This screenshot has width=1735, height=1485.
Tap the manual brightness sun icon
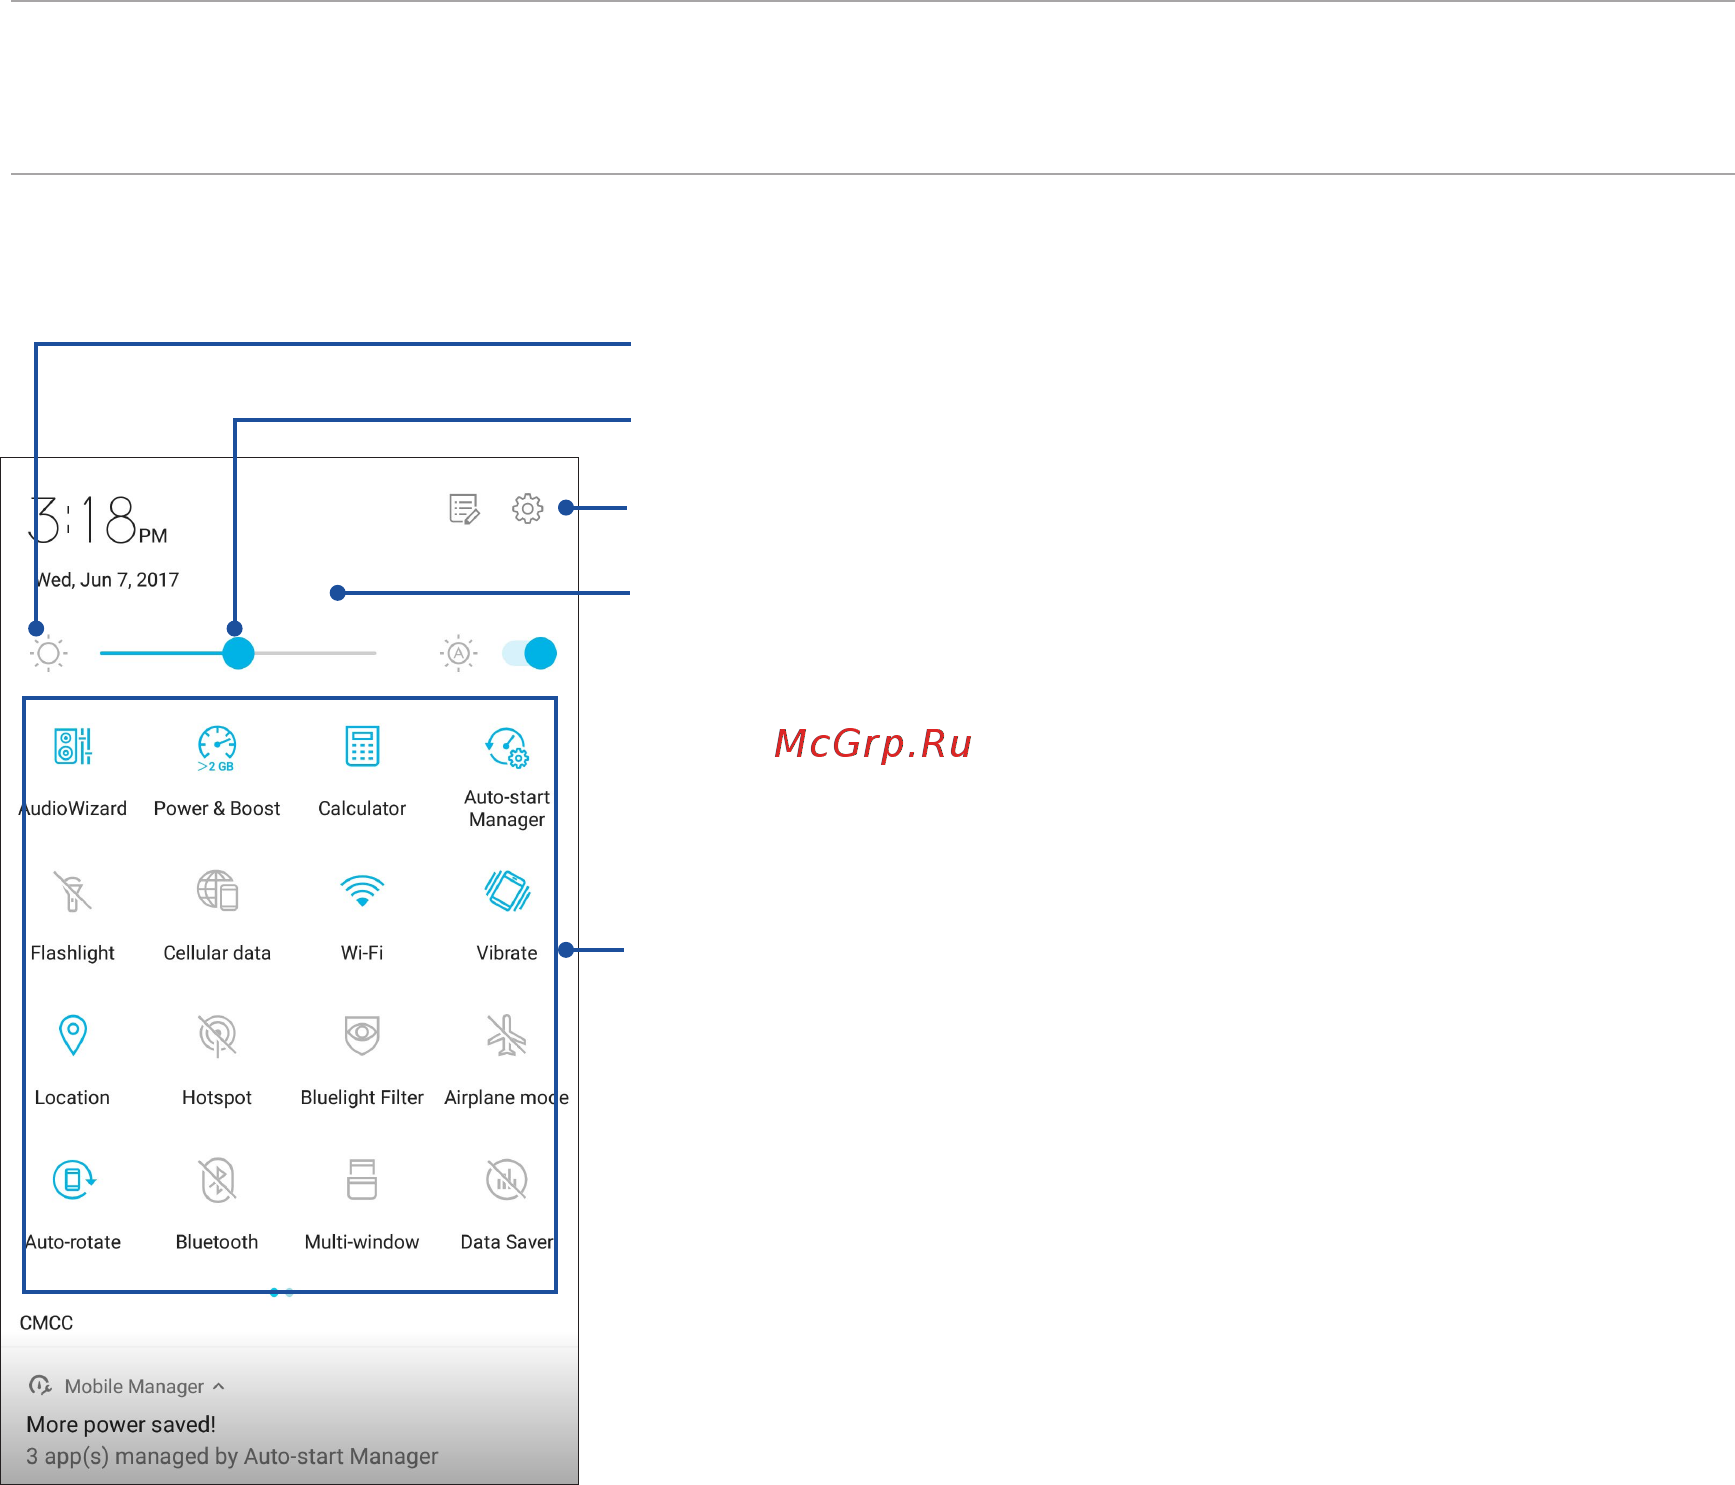[48, 653]
